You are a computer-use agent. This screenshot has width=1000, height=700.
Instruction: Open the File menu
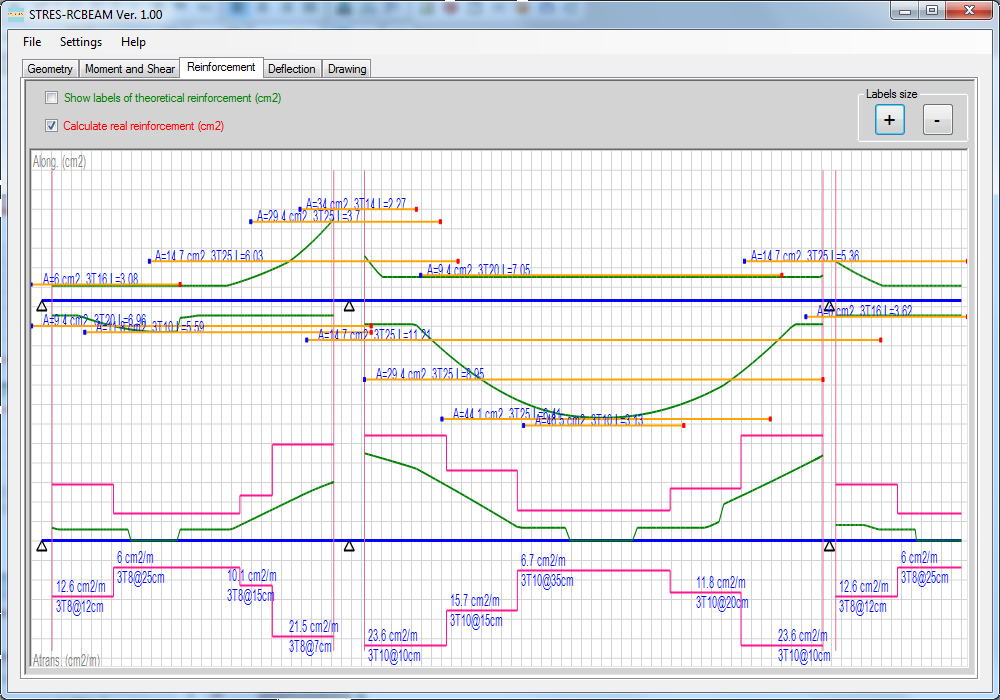pyautogui.click(x=32, y=42)
